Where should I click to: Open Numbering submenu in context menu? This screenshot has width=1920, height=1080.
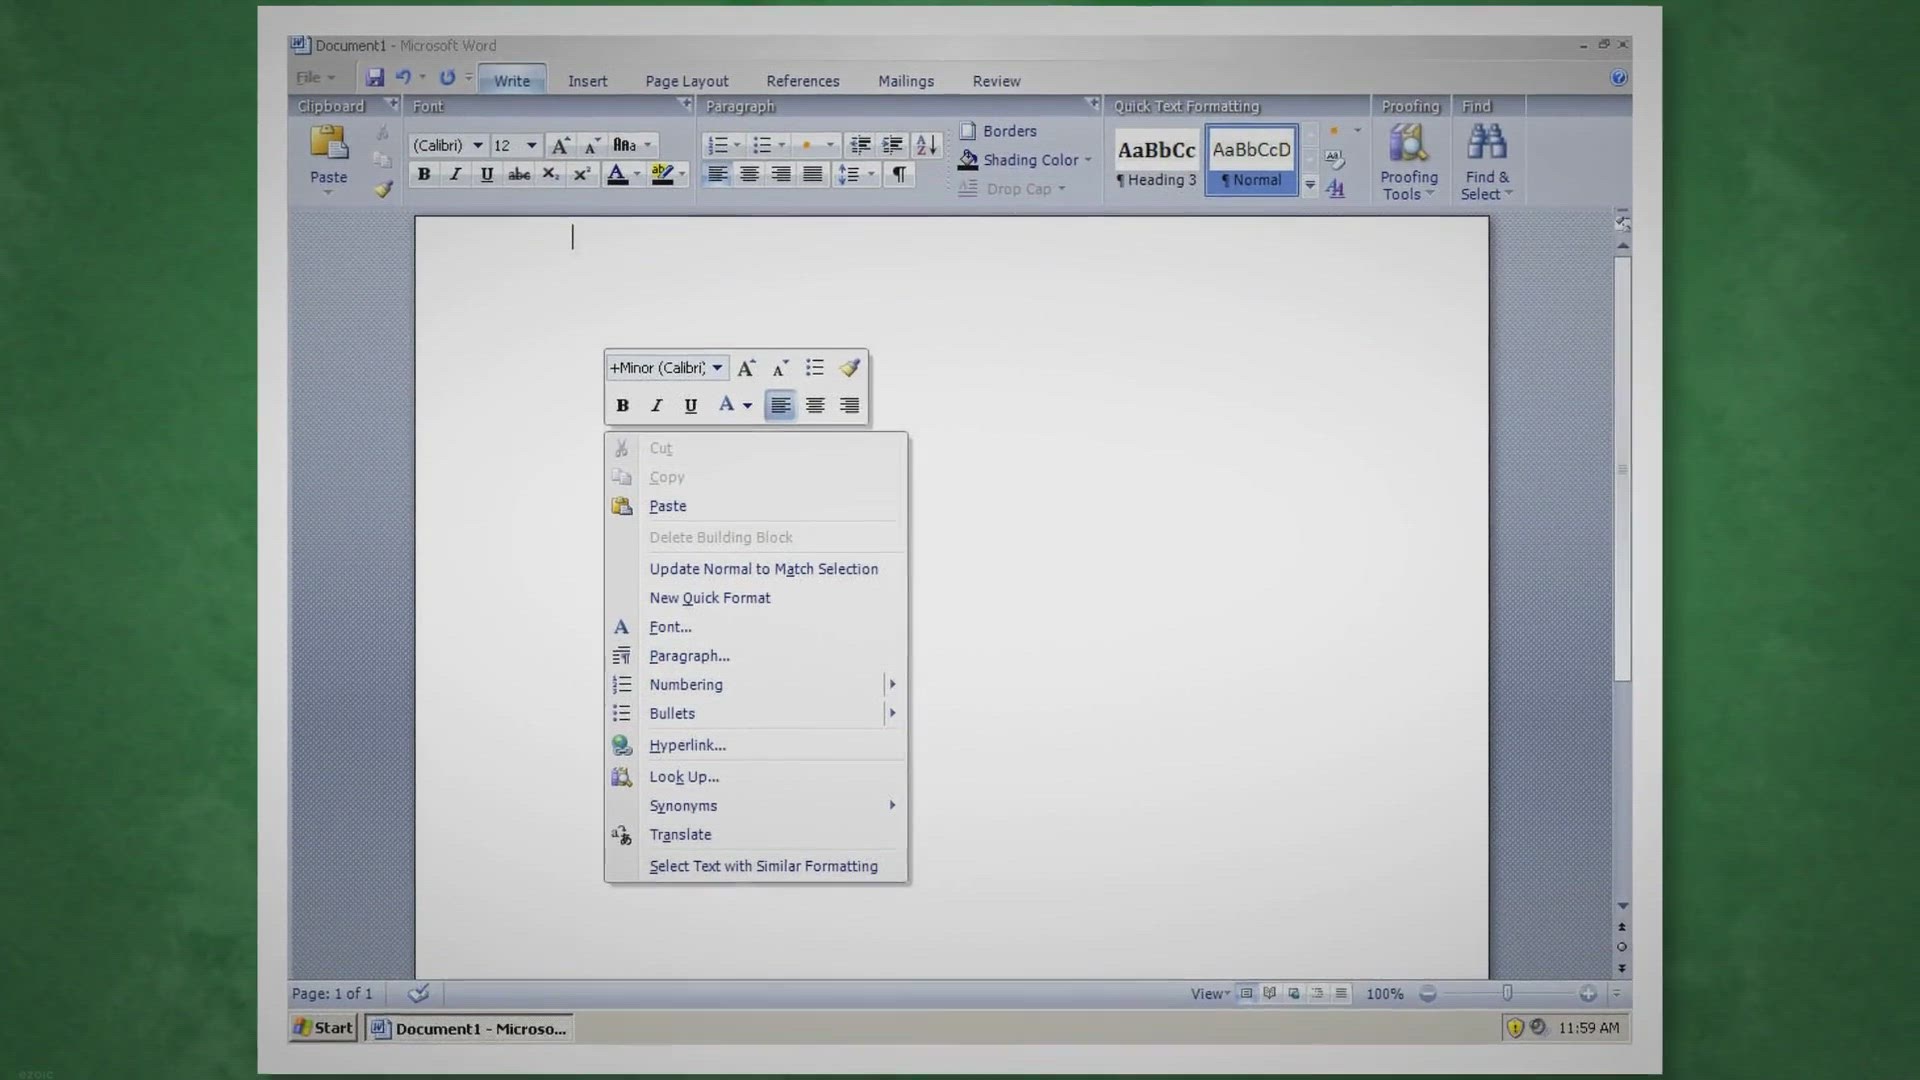point(756,685)
